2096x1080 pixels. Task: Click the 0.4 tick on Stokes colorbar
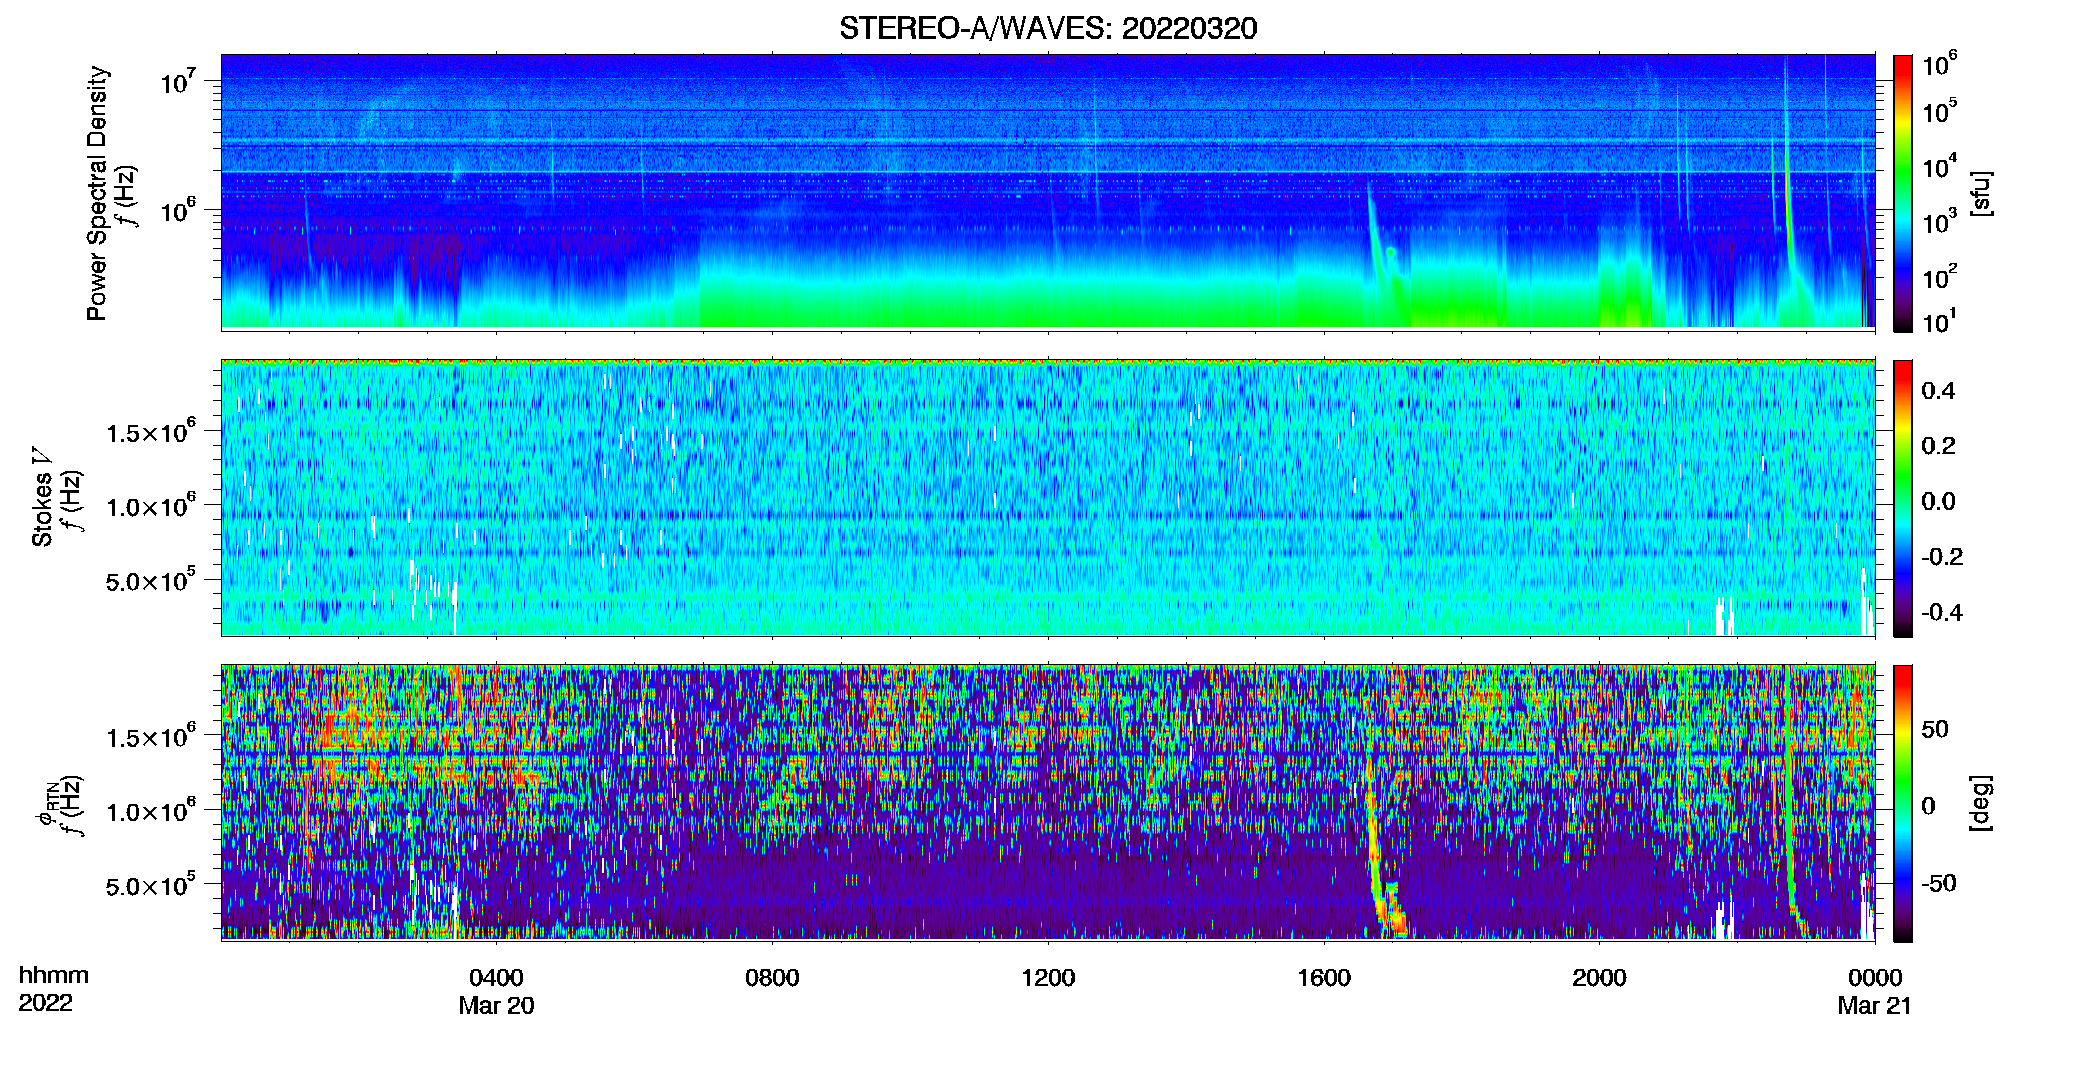pyautogui.click(x=1938, y=391)
